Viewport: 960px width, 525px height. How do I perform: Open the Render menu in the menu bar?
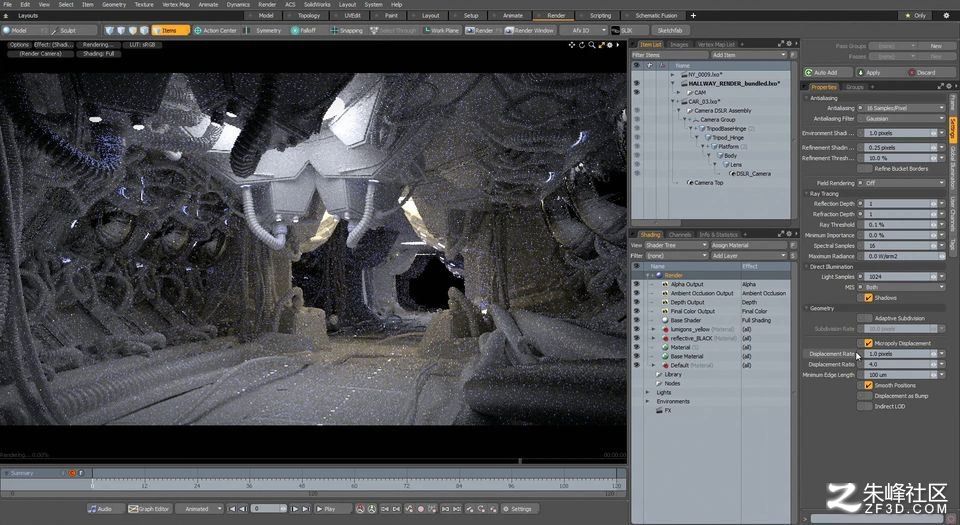point(267,4)
